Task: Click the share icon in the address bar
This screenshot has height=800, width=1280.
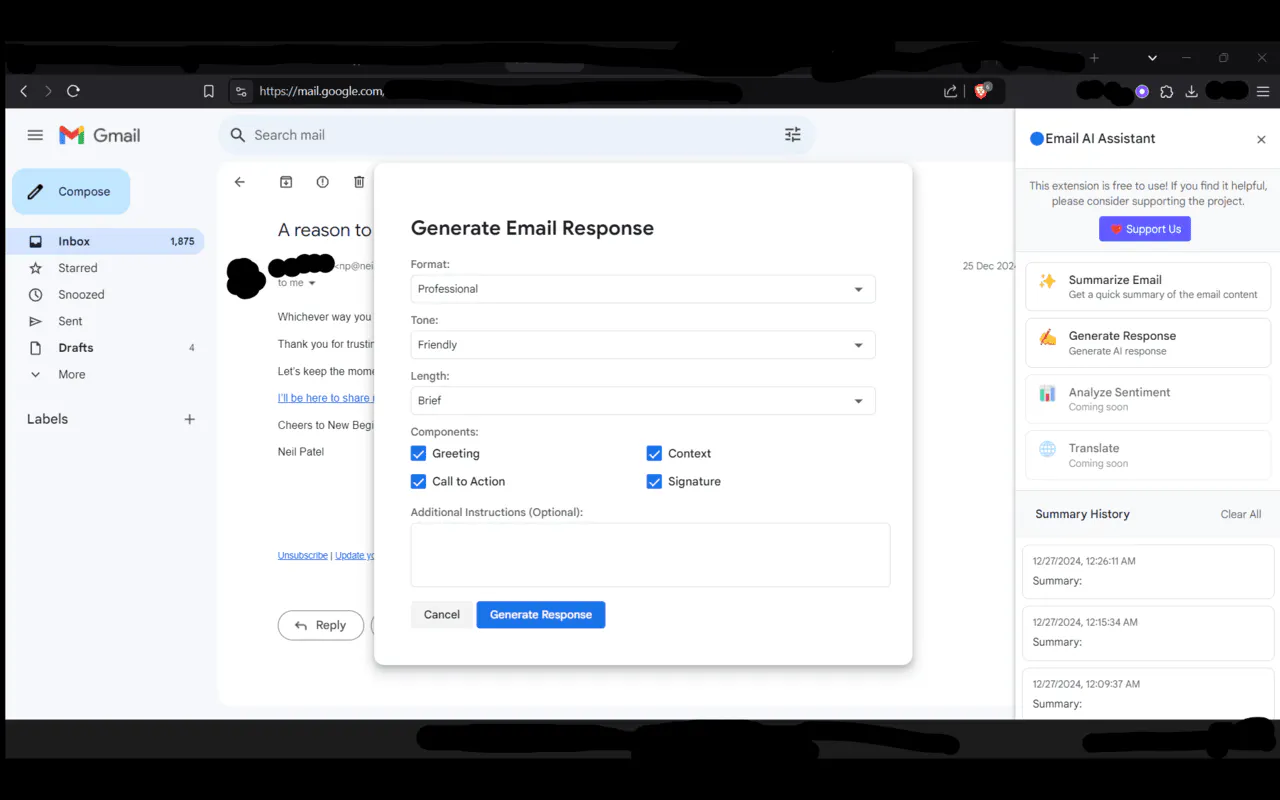Action: [950, 91]
